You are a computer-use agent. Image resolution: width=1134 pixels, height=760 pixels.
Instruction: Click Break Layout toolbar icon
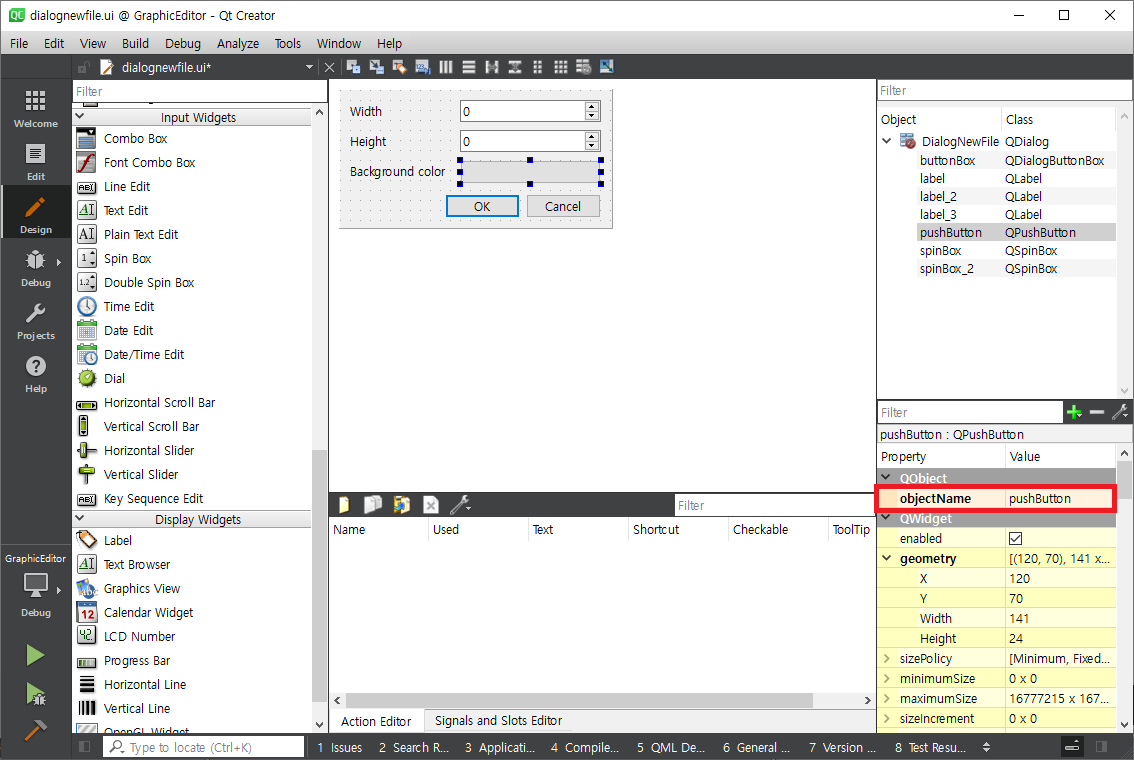tap(584, 67)
